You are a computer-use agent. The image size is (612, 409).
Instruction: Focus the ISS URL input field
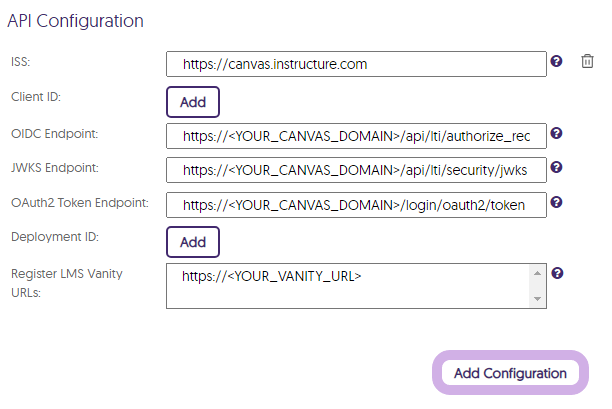tap(356, 64)
